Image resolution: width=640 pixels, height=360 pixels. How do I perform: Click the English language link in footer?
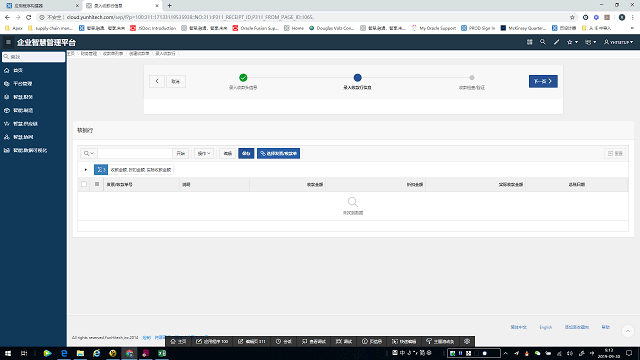(545, 327)
